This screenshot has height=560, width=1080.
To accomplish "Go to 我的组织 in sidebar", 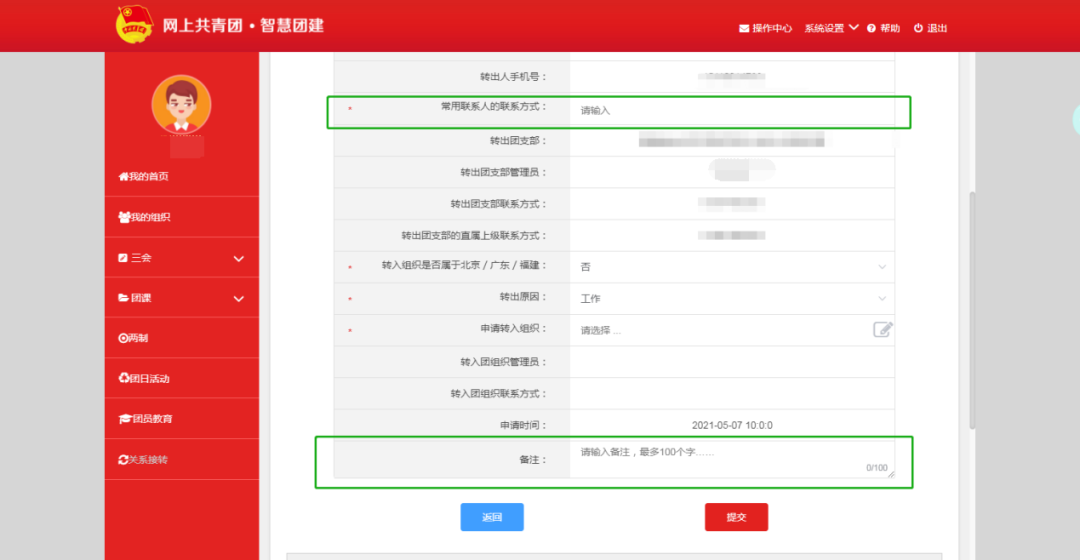I will (144, 217).
